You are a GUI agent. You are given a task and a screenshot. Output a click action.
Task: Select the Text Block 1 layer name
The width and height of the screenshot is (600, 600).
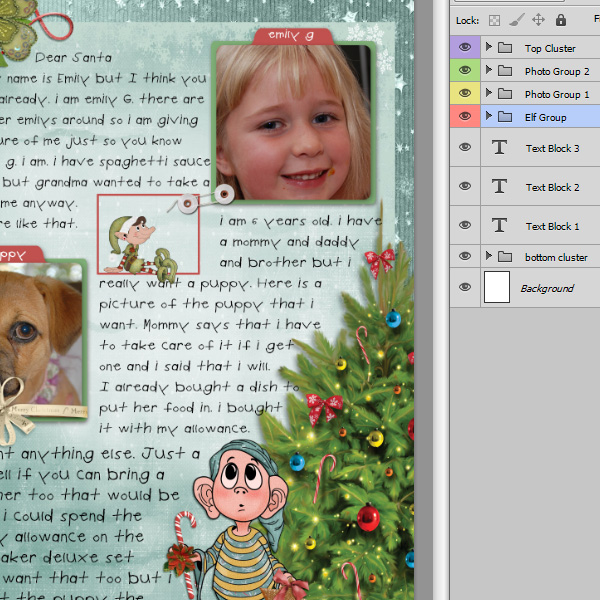coord(552,227)
